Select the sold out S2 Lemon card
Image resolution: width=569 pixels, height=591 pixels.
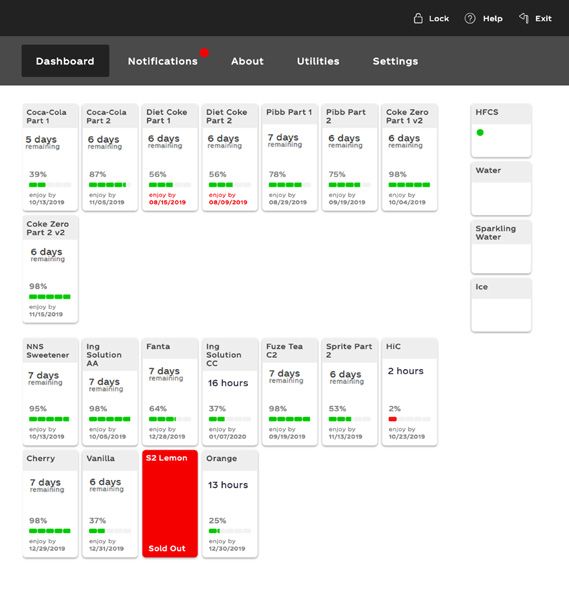click(170, 503)
